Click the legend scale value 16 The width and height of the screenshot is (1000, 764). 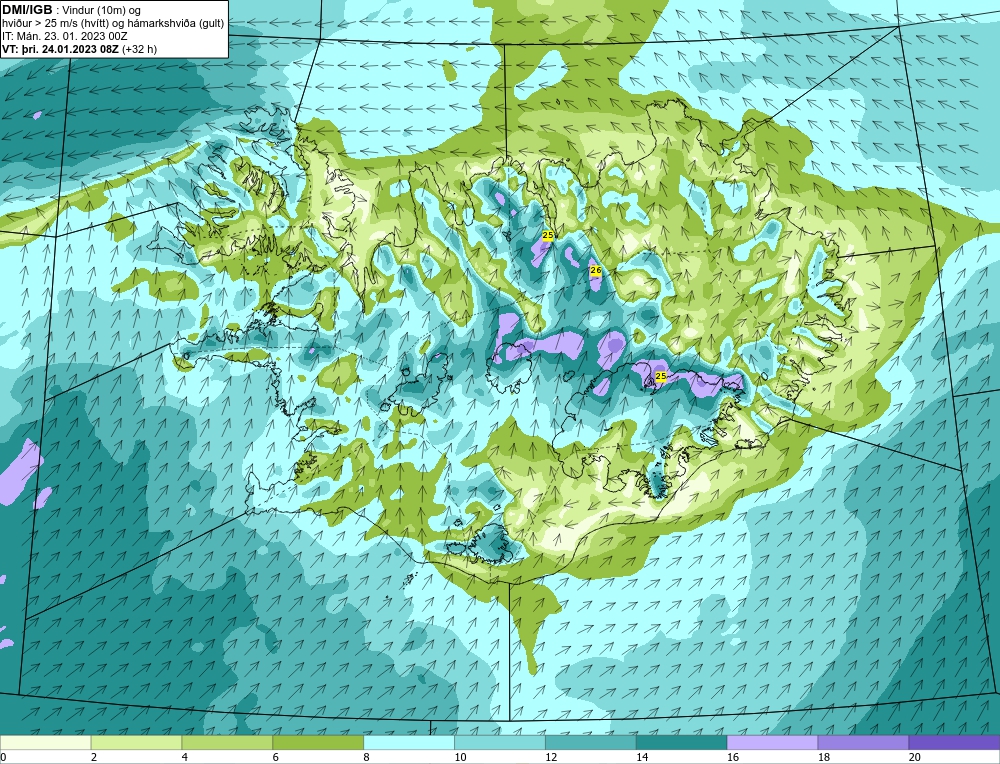[x=733, y=757]
